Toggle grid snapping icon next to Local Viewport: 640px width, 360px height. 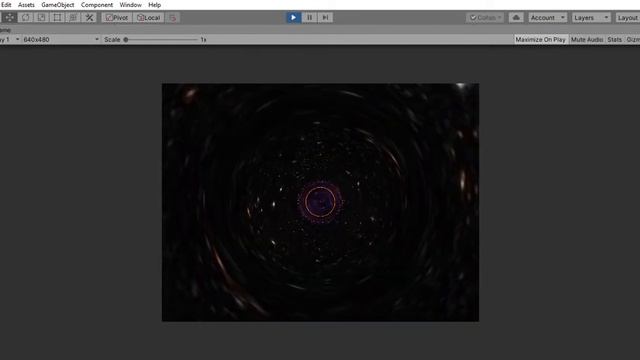(173, 18)
